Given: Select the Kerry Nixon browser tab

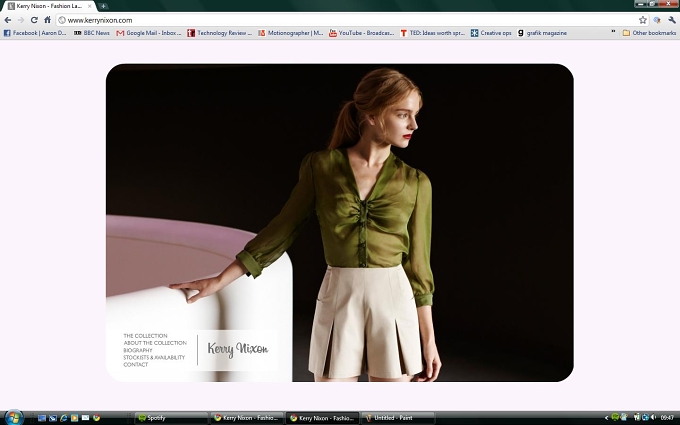Looking at the screenshot, I should [49, 6].
